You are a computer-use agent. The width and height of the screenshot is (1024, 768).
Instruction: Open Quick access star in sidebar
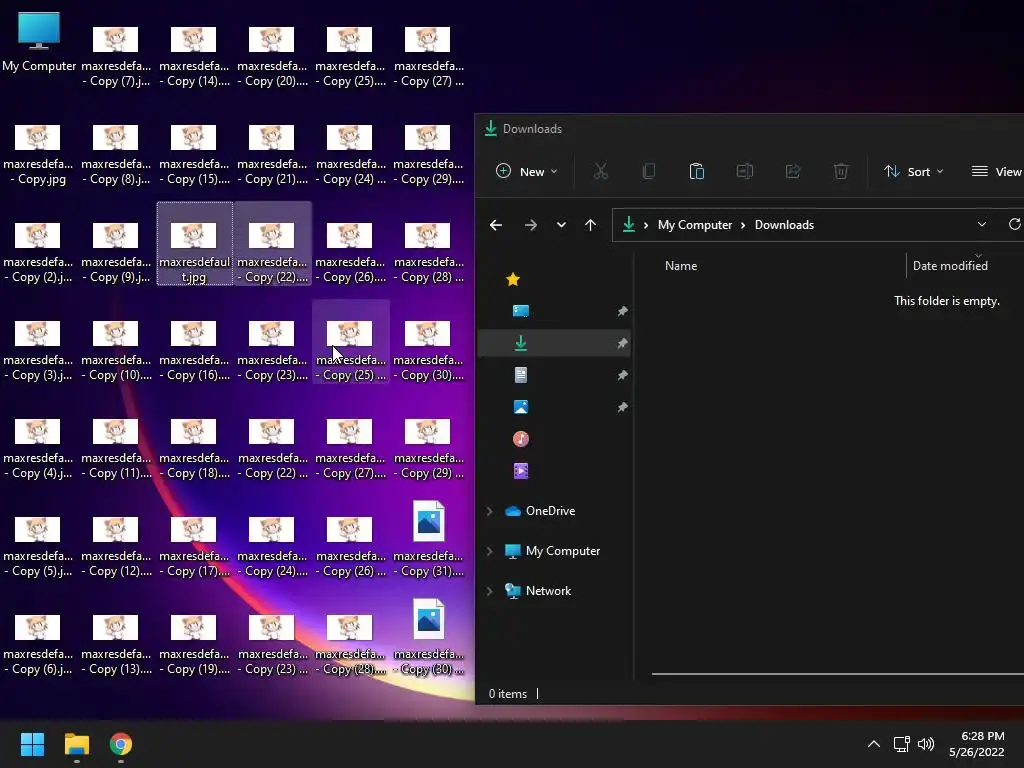pyautogui.click(x=513, y=280)
